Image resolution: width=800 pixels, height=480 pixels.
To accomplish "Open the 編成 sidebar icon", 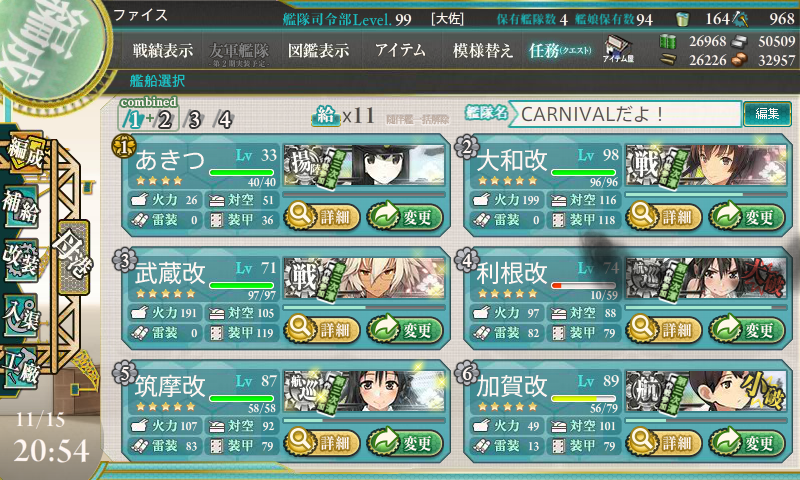I will (23, 151).
